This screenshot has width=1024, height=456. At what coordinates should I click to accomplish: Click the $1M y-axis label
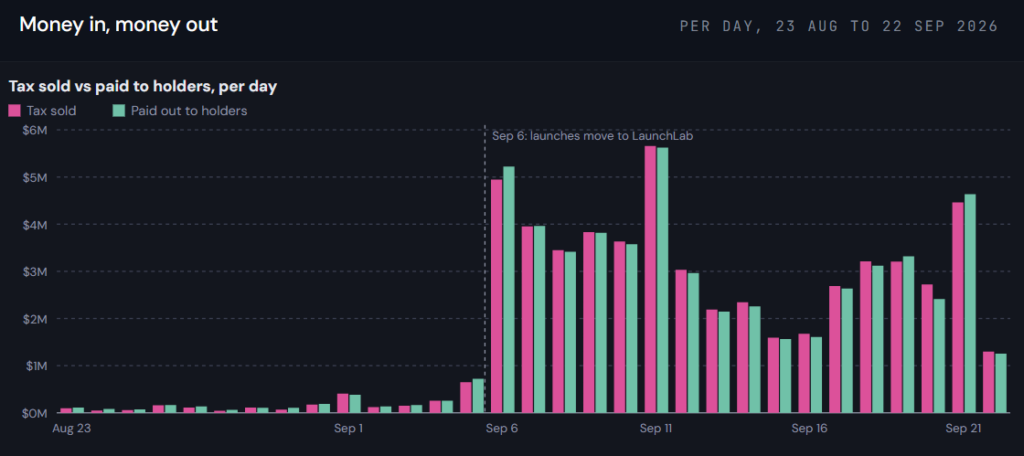[37, 366]
